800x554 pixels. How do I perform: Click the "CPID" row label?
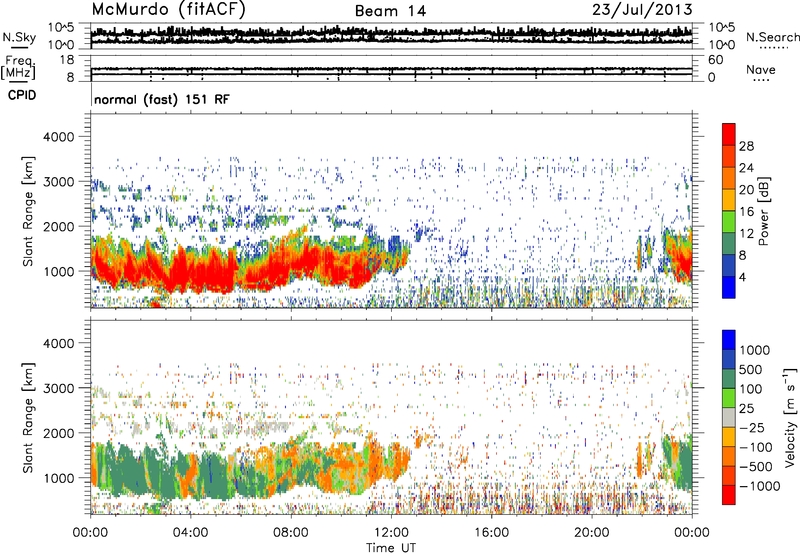(22, 95)
